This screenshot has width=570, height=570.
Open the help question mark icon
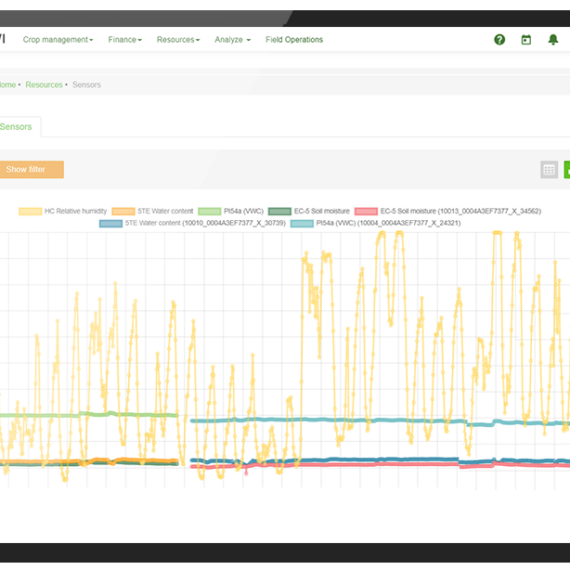pyautogui.click(x=499, y=40)
